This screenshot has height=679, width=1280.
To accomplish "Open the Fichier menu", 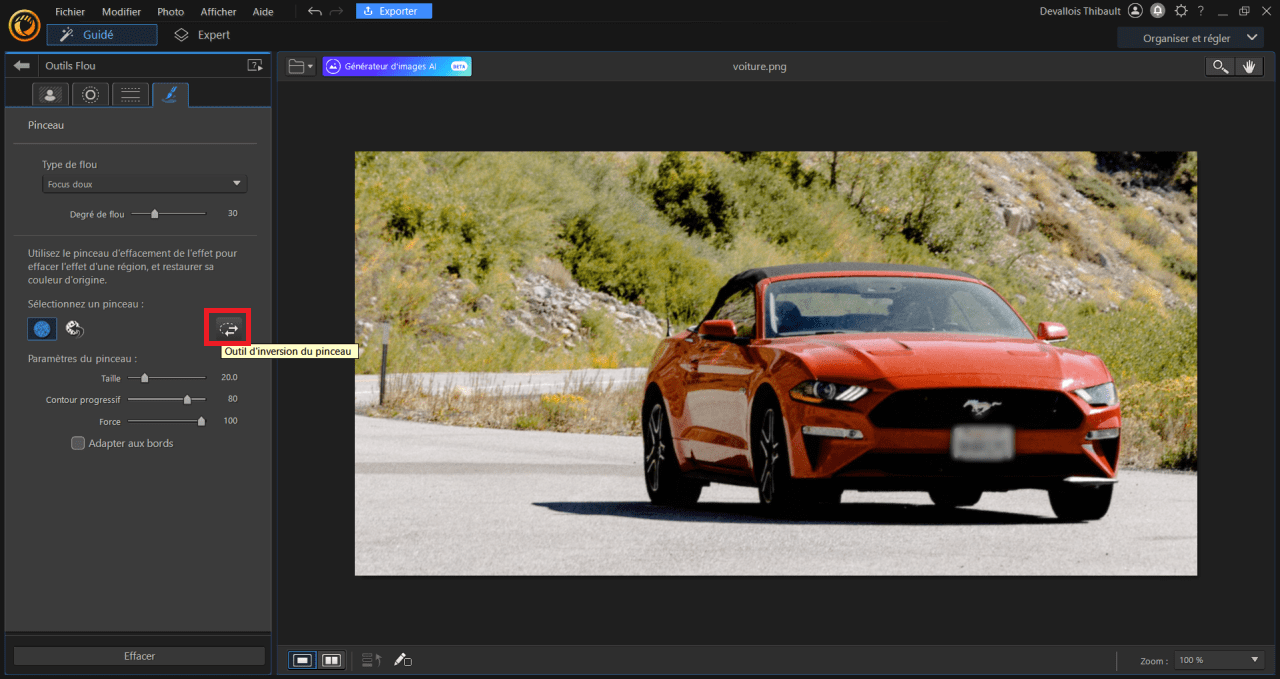I will [70, 12].
